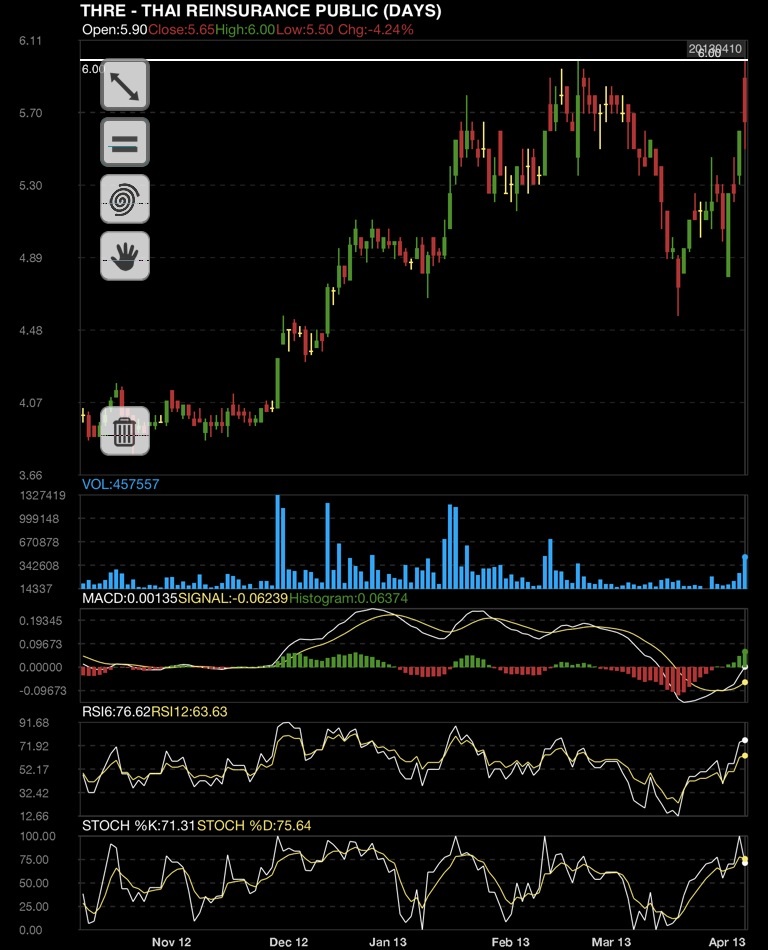Click the Apr 13 axis label
The width and height of the screenshot is (768, 950).
727,942
